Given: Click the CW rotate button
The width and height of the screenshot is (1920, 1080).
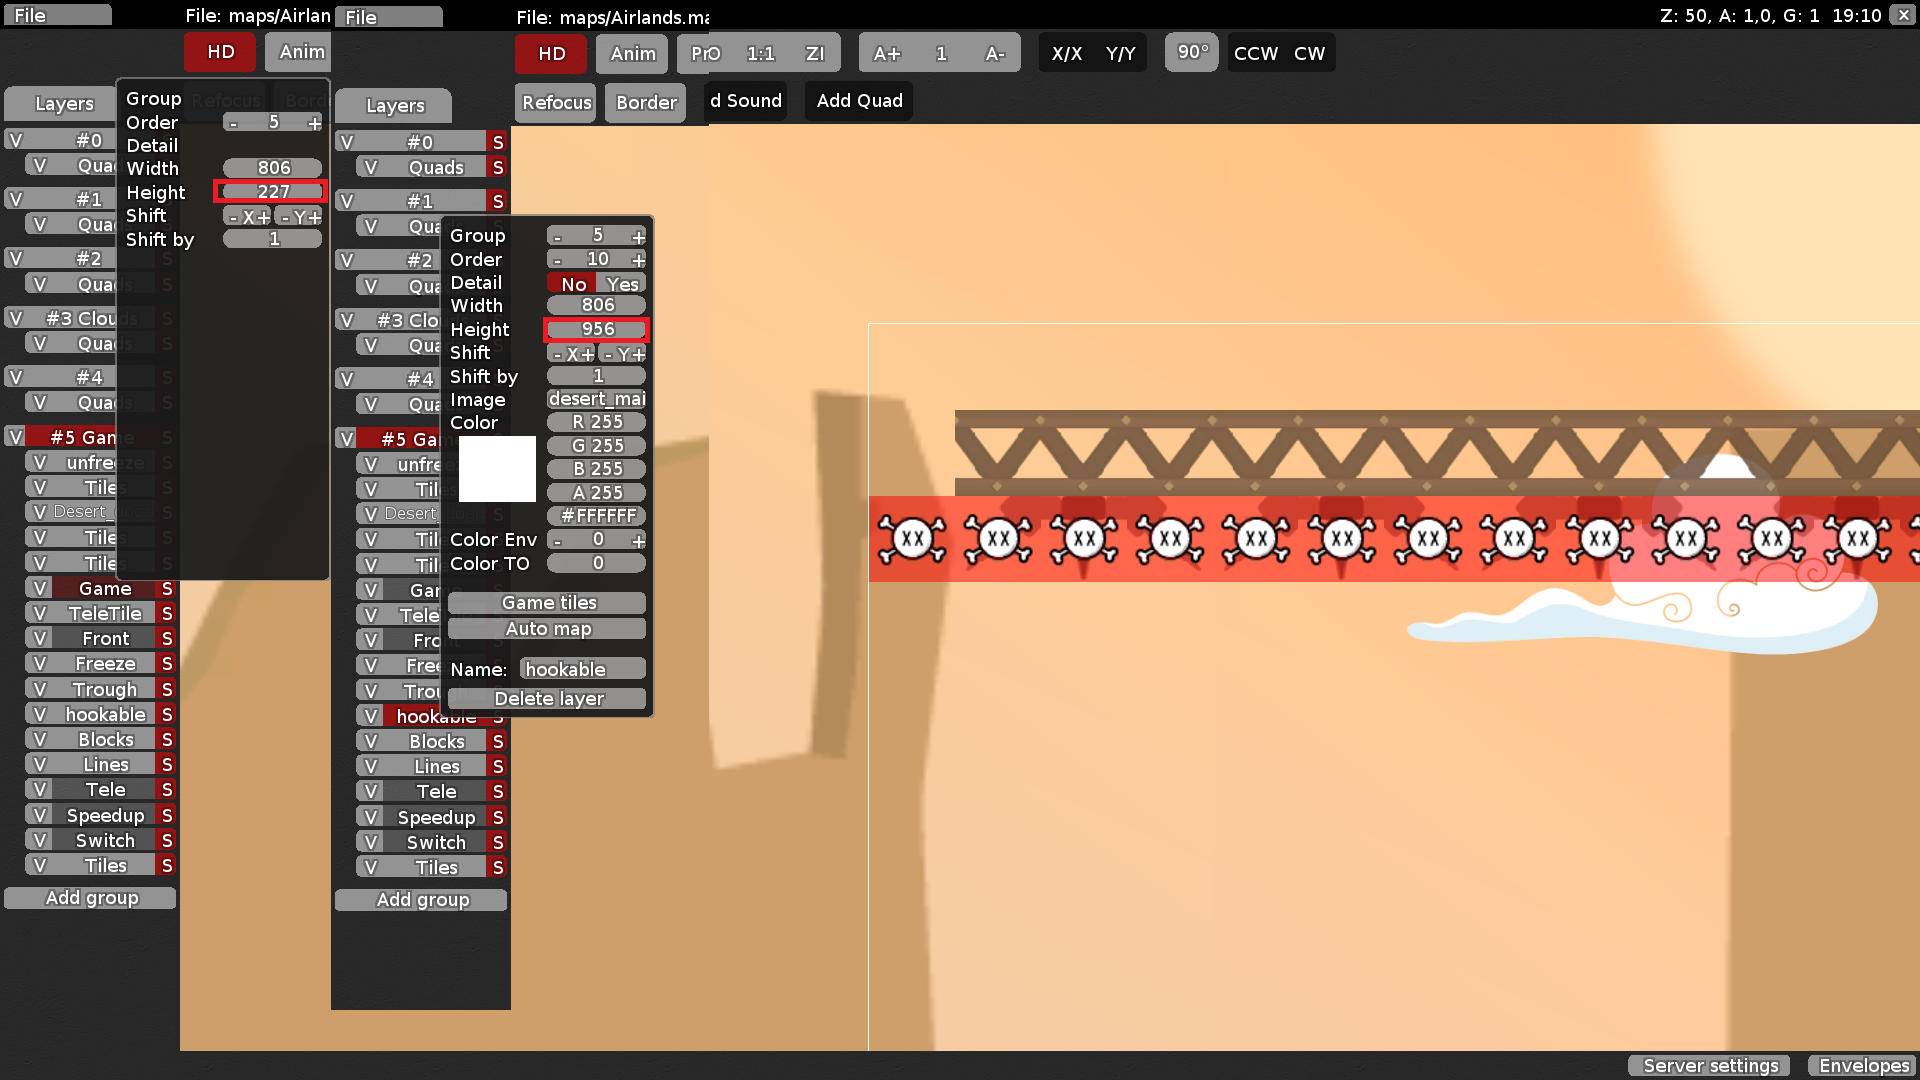Looking at the screenshot, I should [1309, 54].
